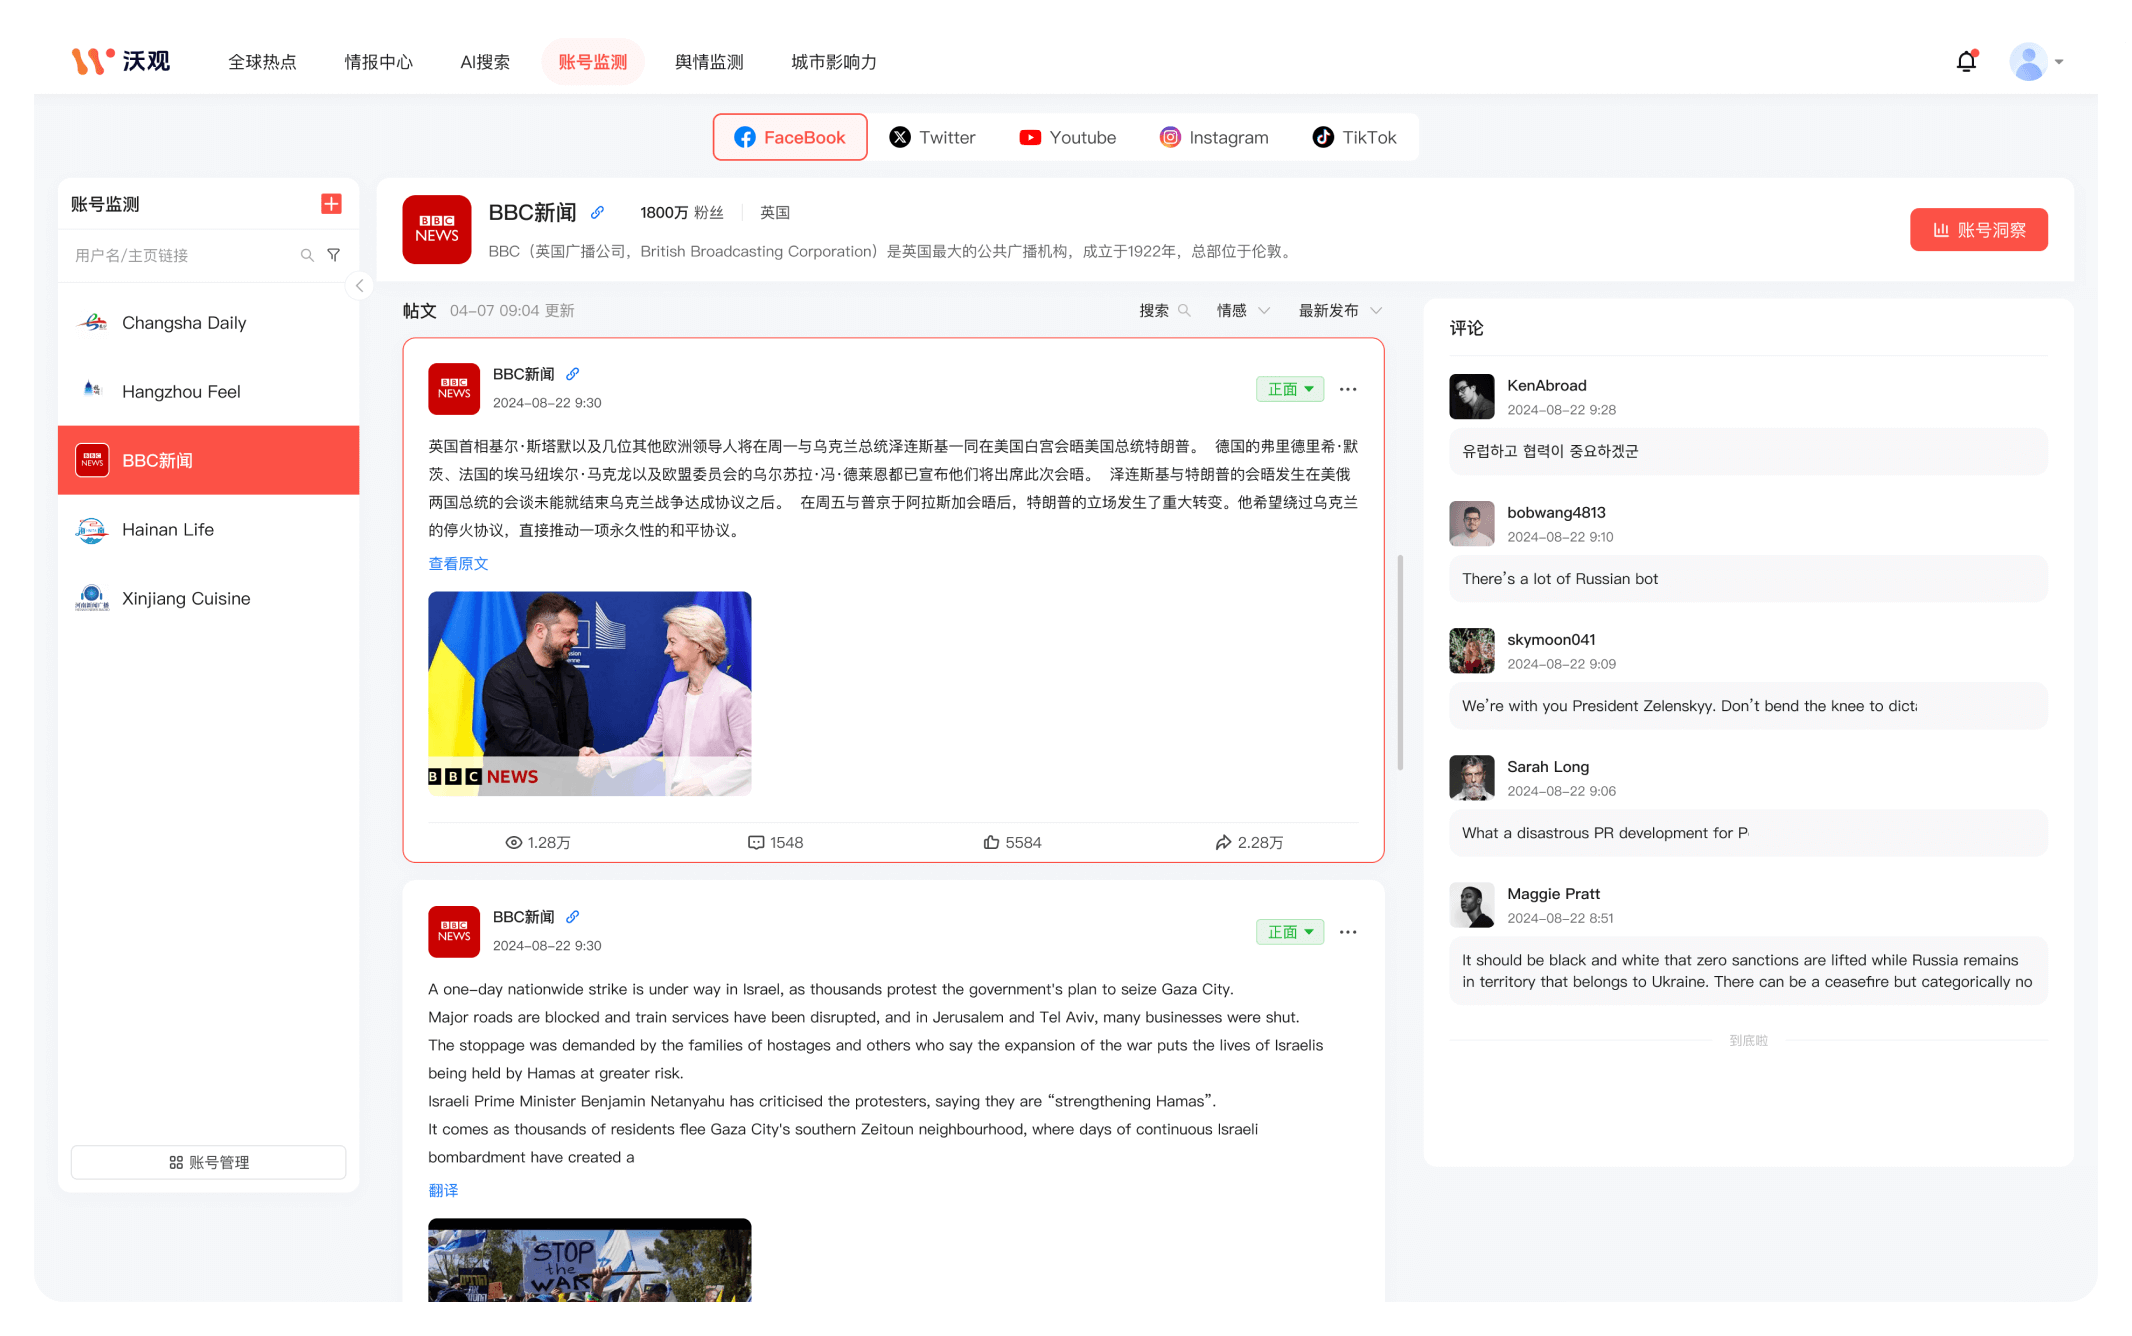The width and height of the screenshot is (2132, 1336).
Task: Open the AI搜索 menu
Action: click(x=485, y=62)
